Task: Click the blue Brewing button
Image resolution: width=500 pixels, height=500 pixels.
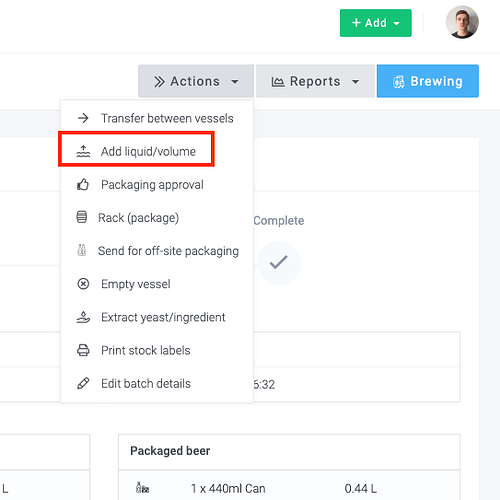Action: (428, 81)
